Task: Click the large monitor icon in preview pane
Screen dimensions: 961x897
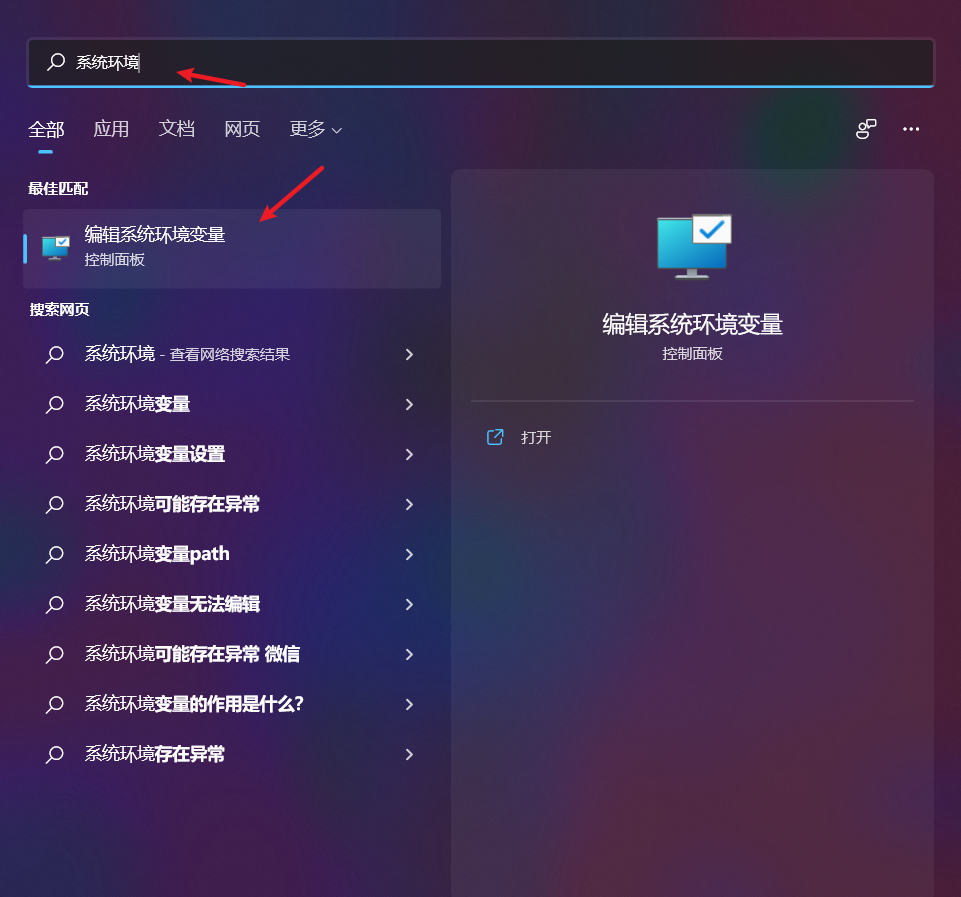Action: coord(693,246)
